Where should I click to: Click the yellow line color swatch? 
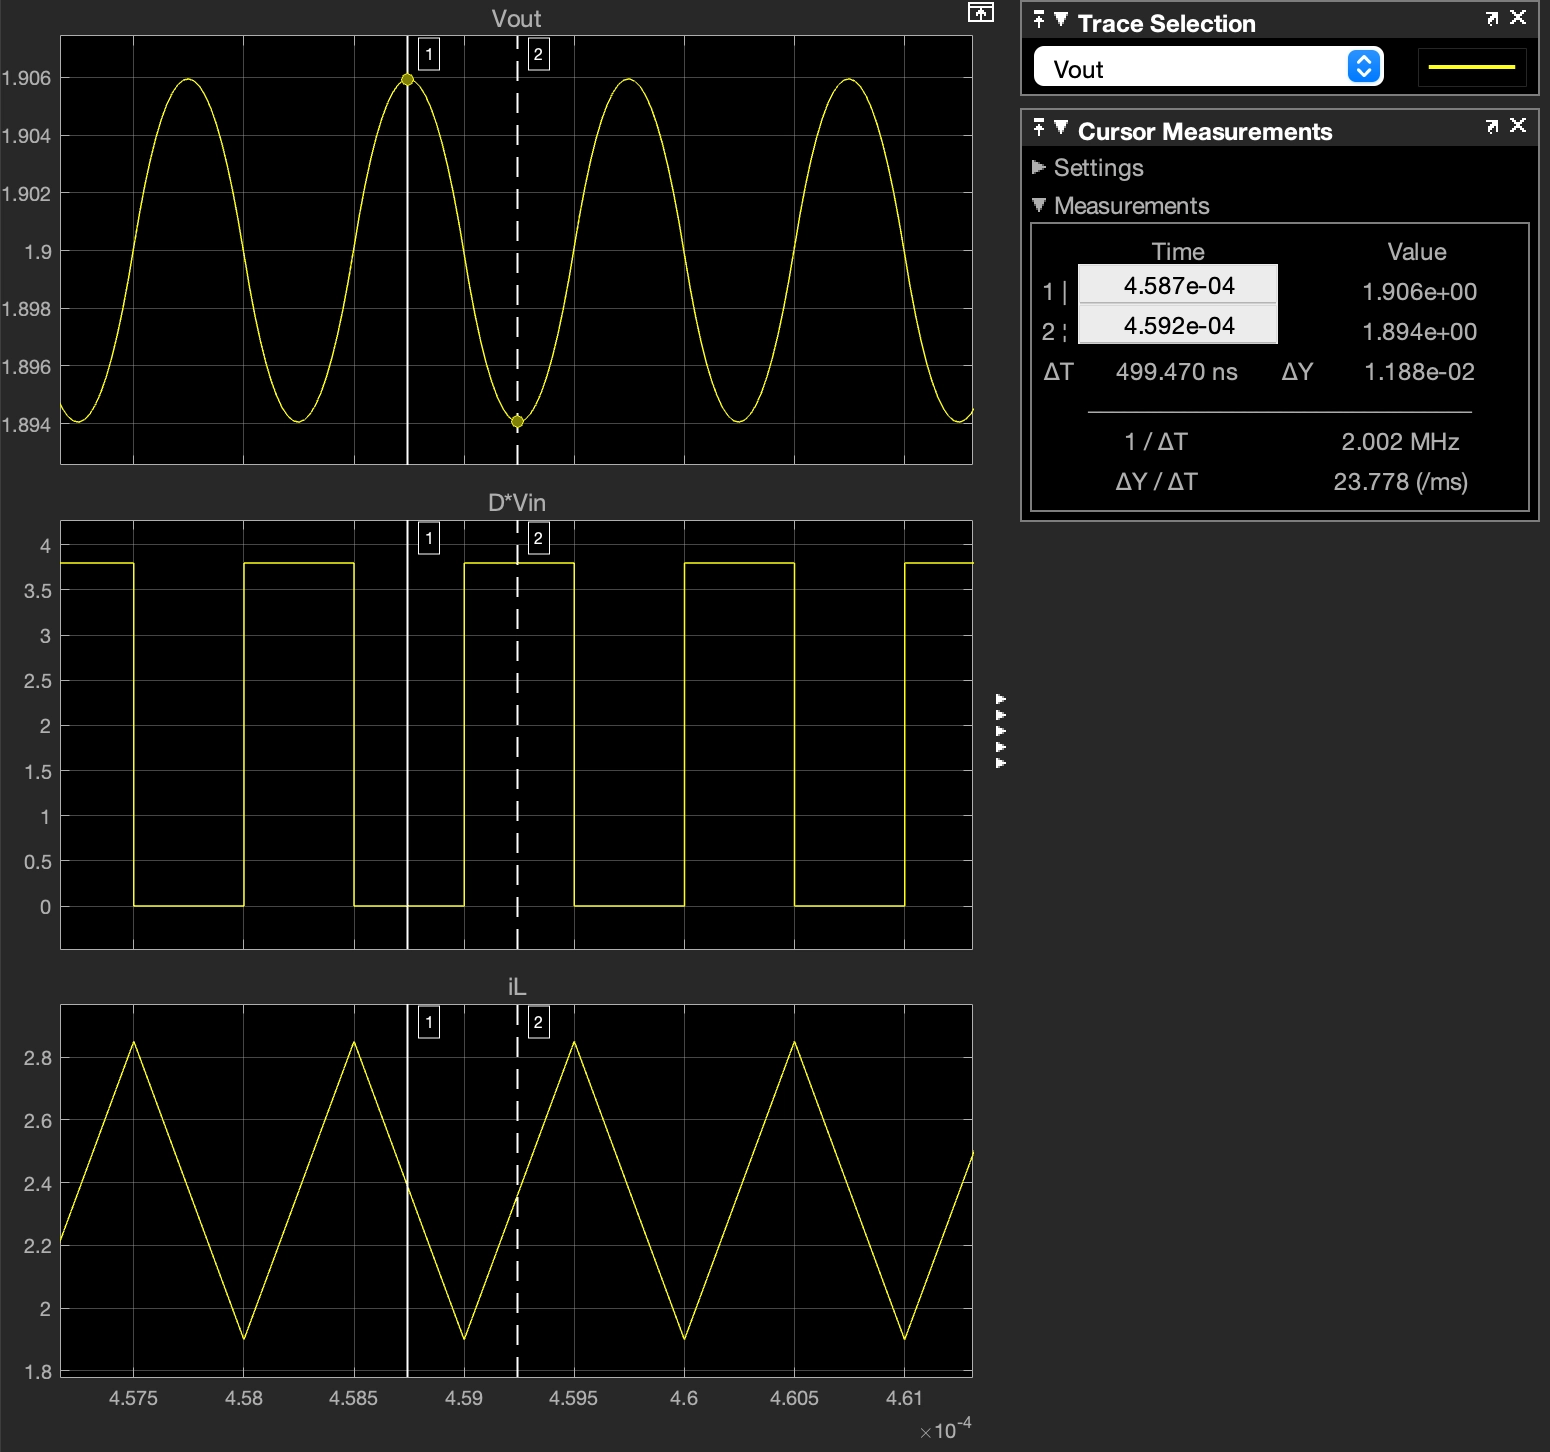(x=1472, y=67)
